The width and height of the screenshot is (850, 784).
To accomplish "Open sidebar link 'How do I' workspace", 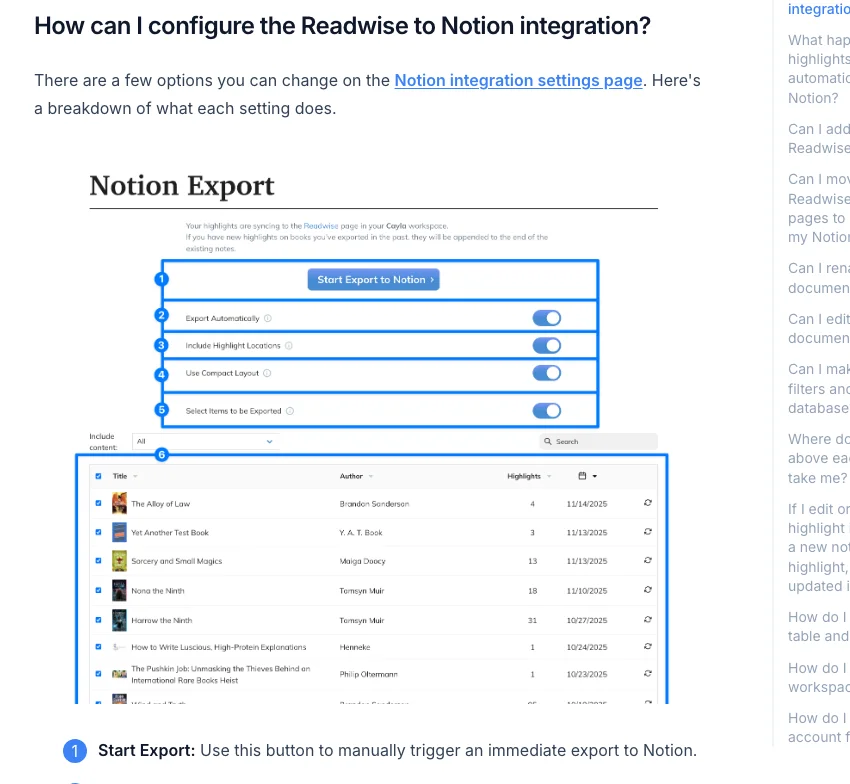I will click(x=819, y=678).
